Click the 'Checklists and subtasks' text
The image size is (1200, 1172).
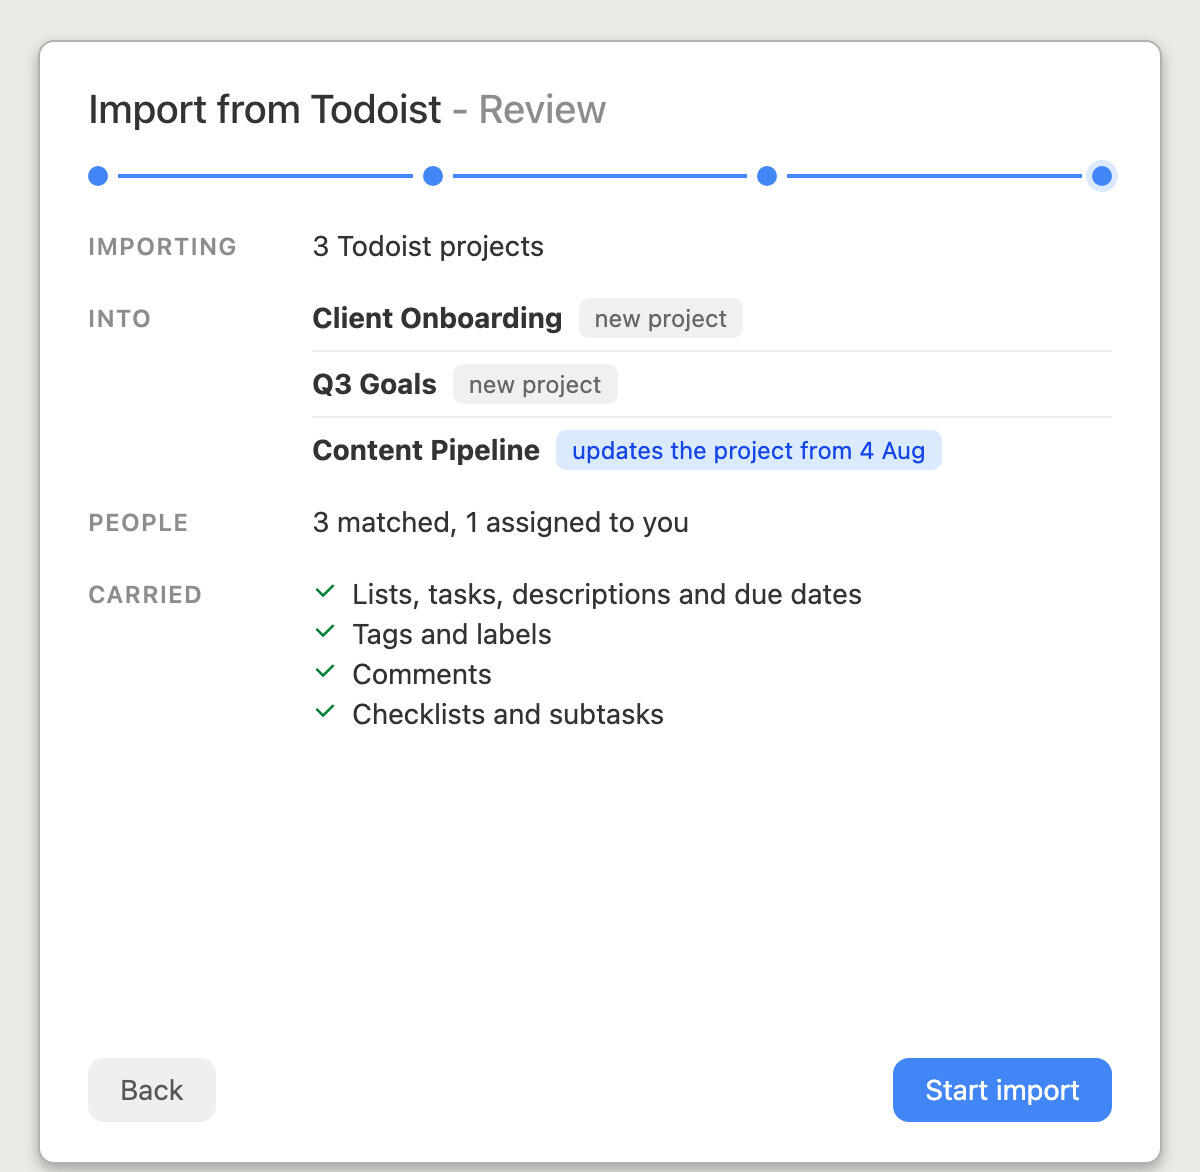click(508, 714)
